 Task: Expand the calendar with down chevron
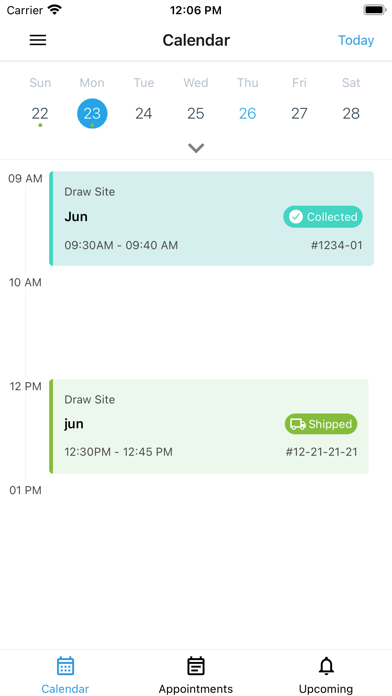pos(196,148)
